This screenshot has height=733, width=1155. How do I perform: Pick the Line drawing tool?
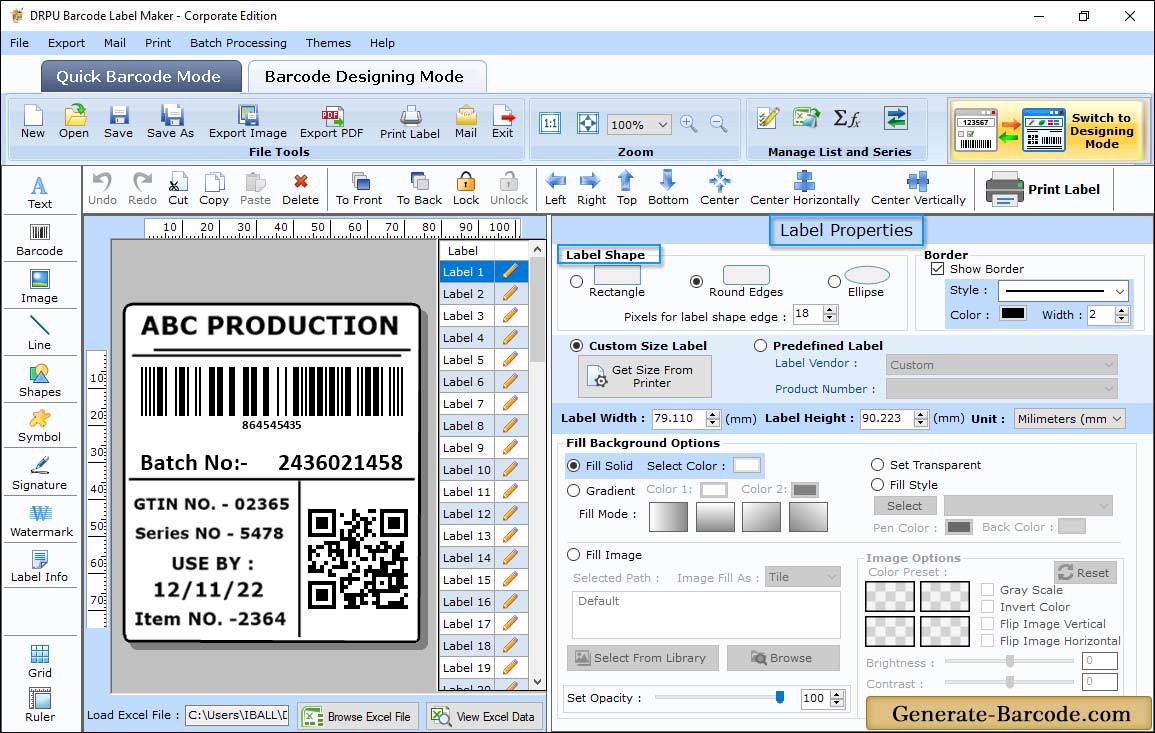click(x=40, y=334)
